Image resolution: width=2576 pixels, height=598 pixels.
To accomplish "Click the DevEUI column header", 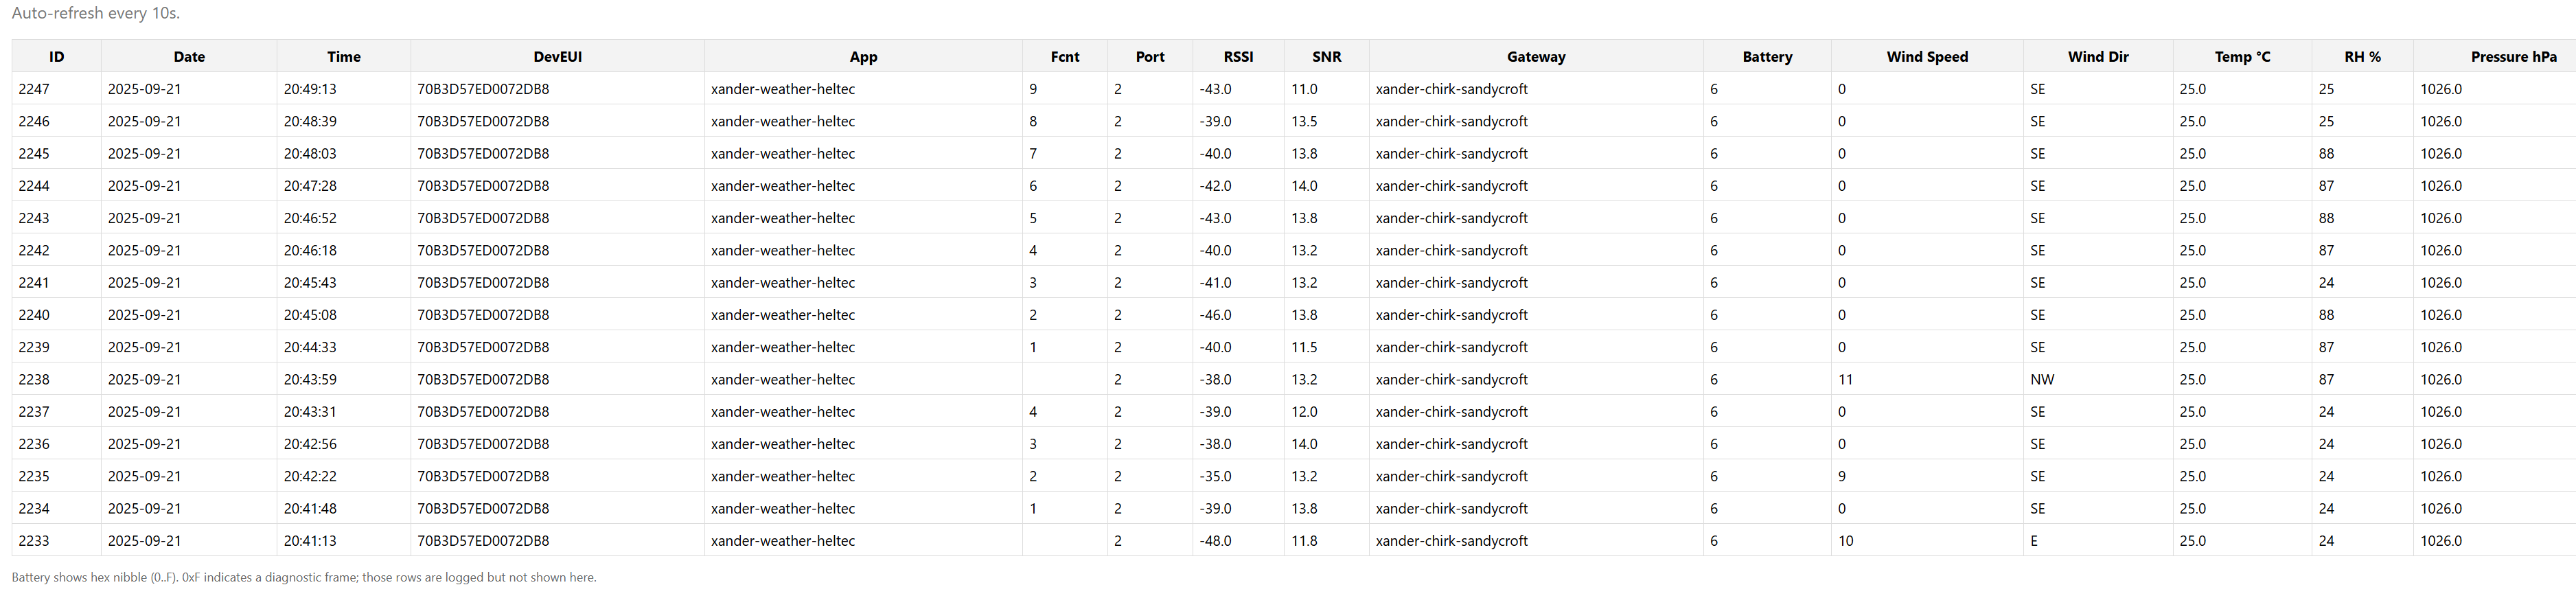I will 557,57.
